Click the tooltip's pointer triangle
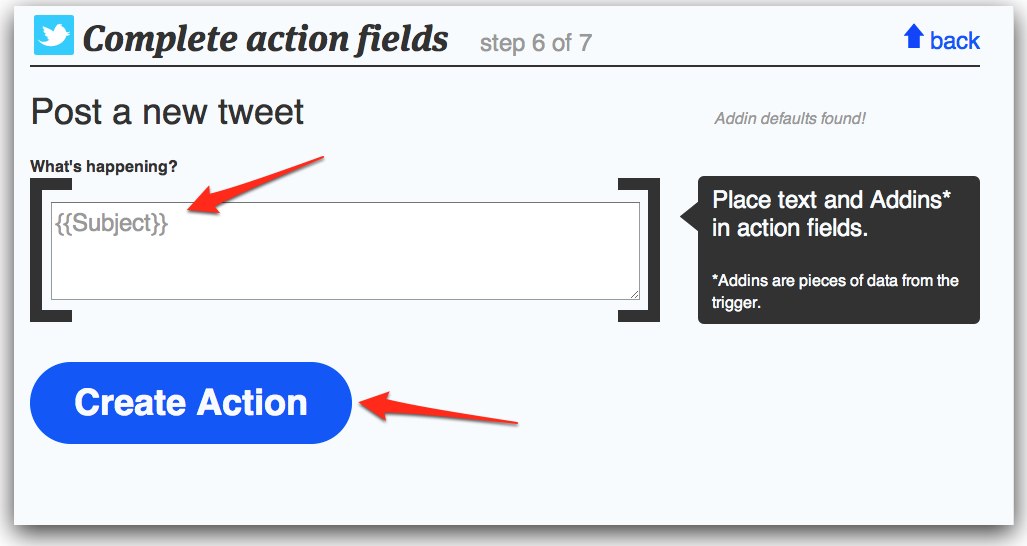This screenshot has height=546, width=1027. click(x=689, y=215)
